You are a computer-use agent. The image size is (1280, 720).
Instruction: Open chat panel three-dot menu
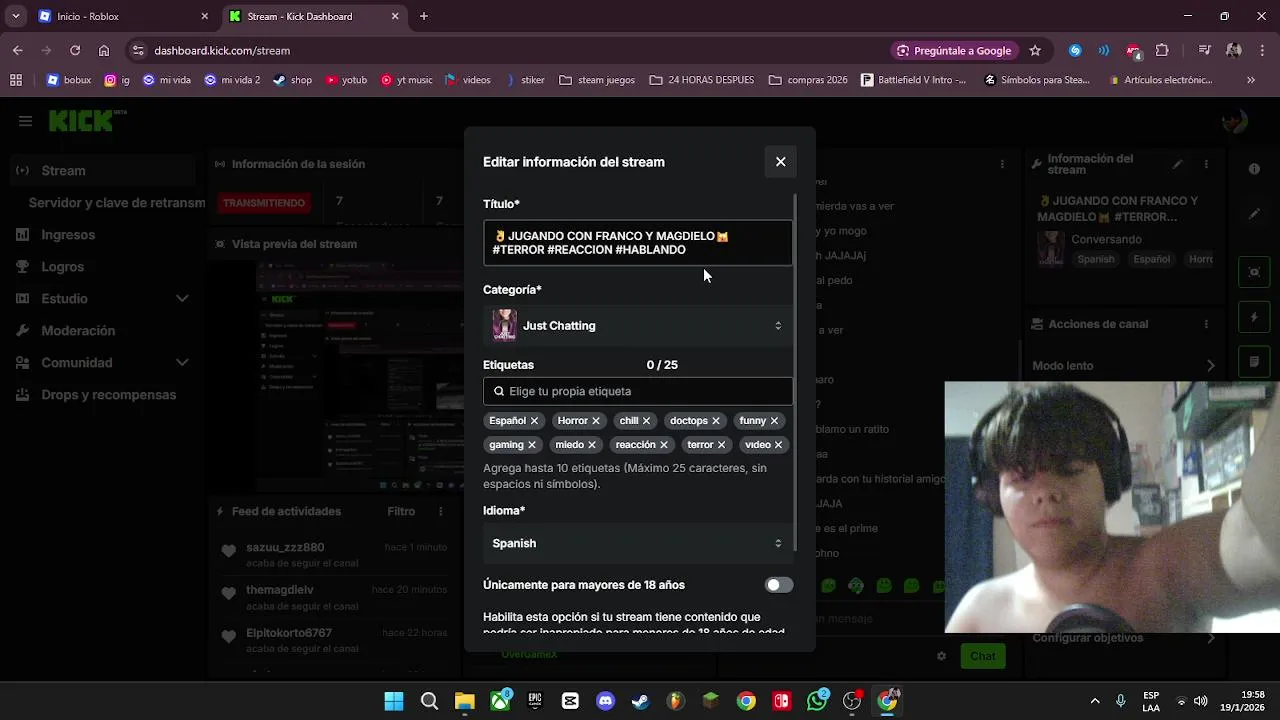pyautogui.click(x=1003, y=164)
